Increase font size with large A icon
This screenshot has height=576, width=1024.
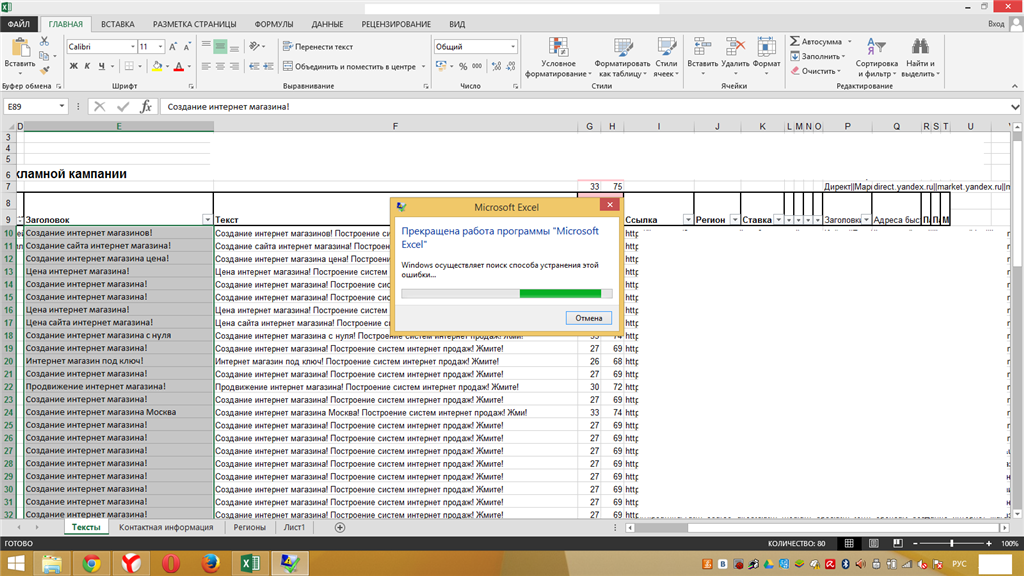[172, 46]
